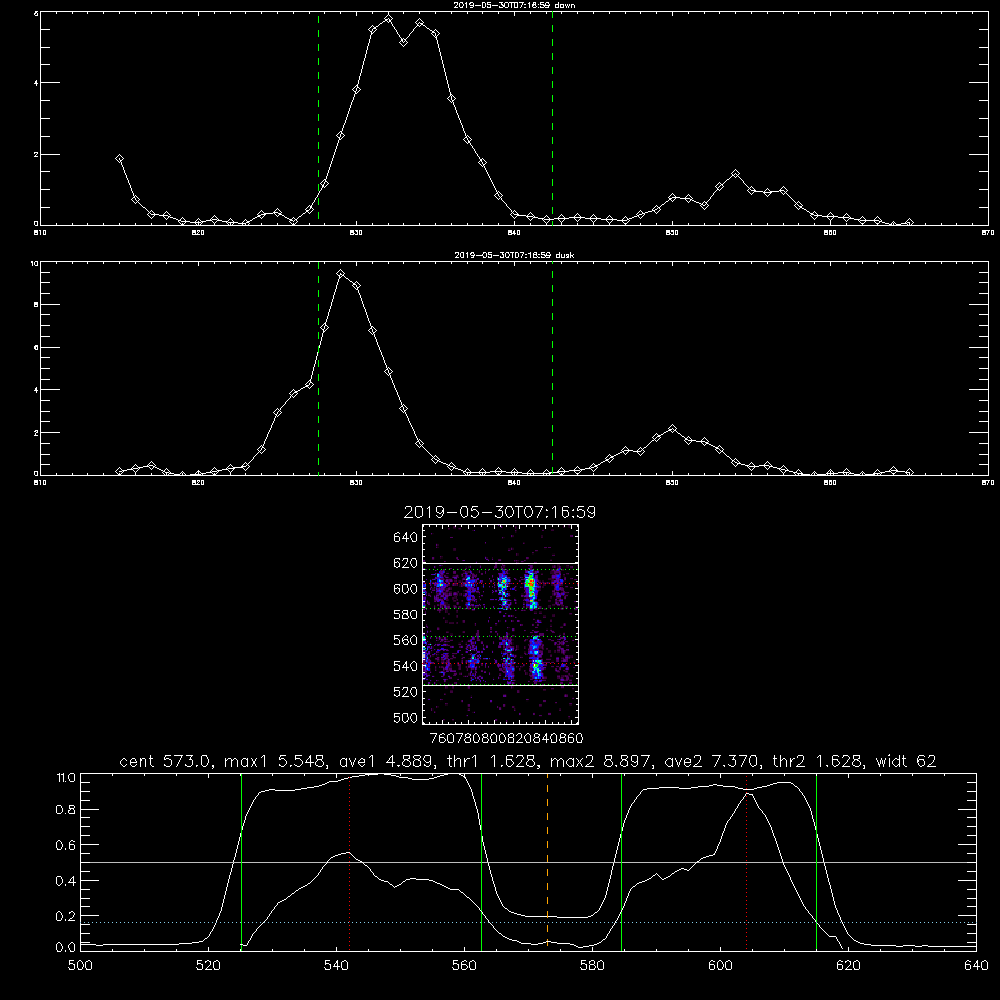This screenshot has width=1000, height=1000.
Task: Select the 'widt 62' value in the stats line
Action: (906, 761)
